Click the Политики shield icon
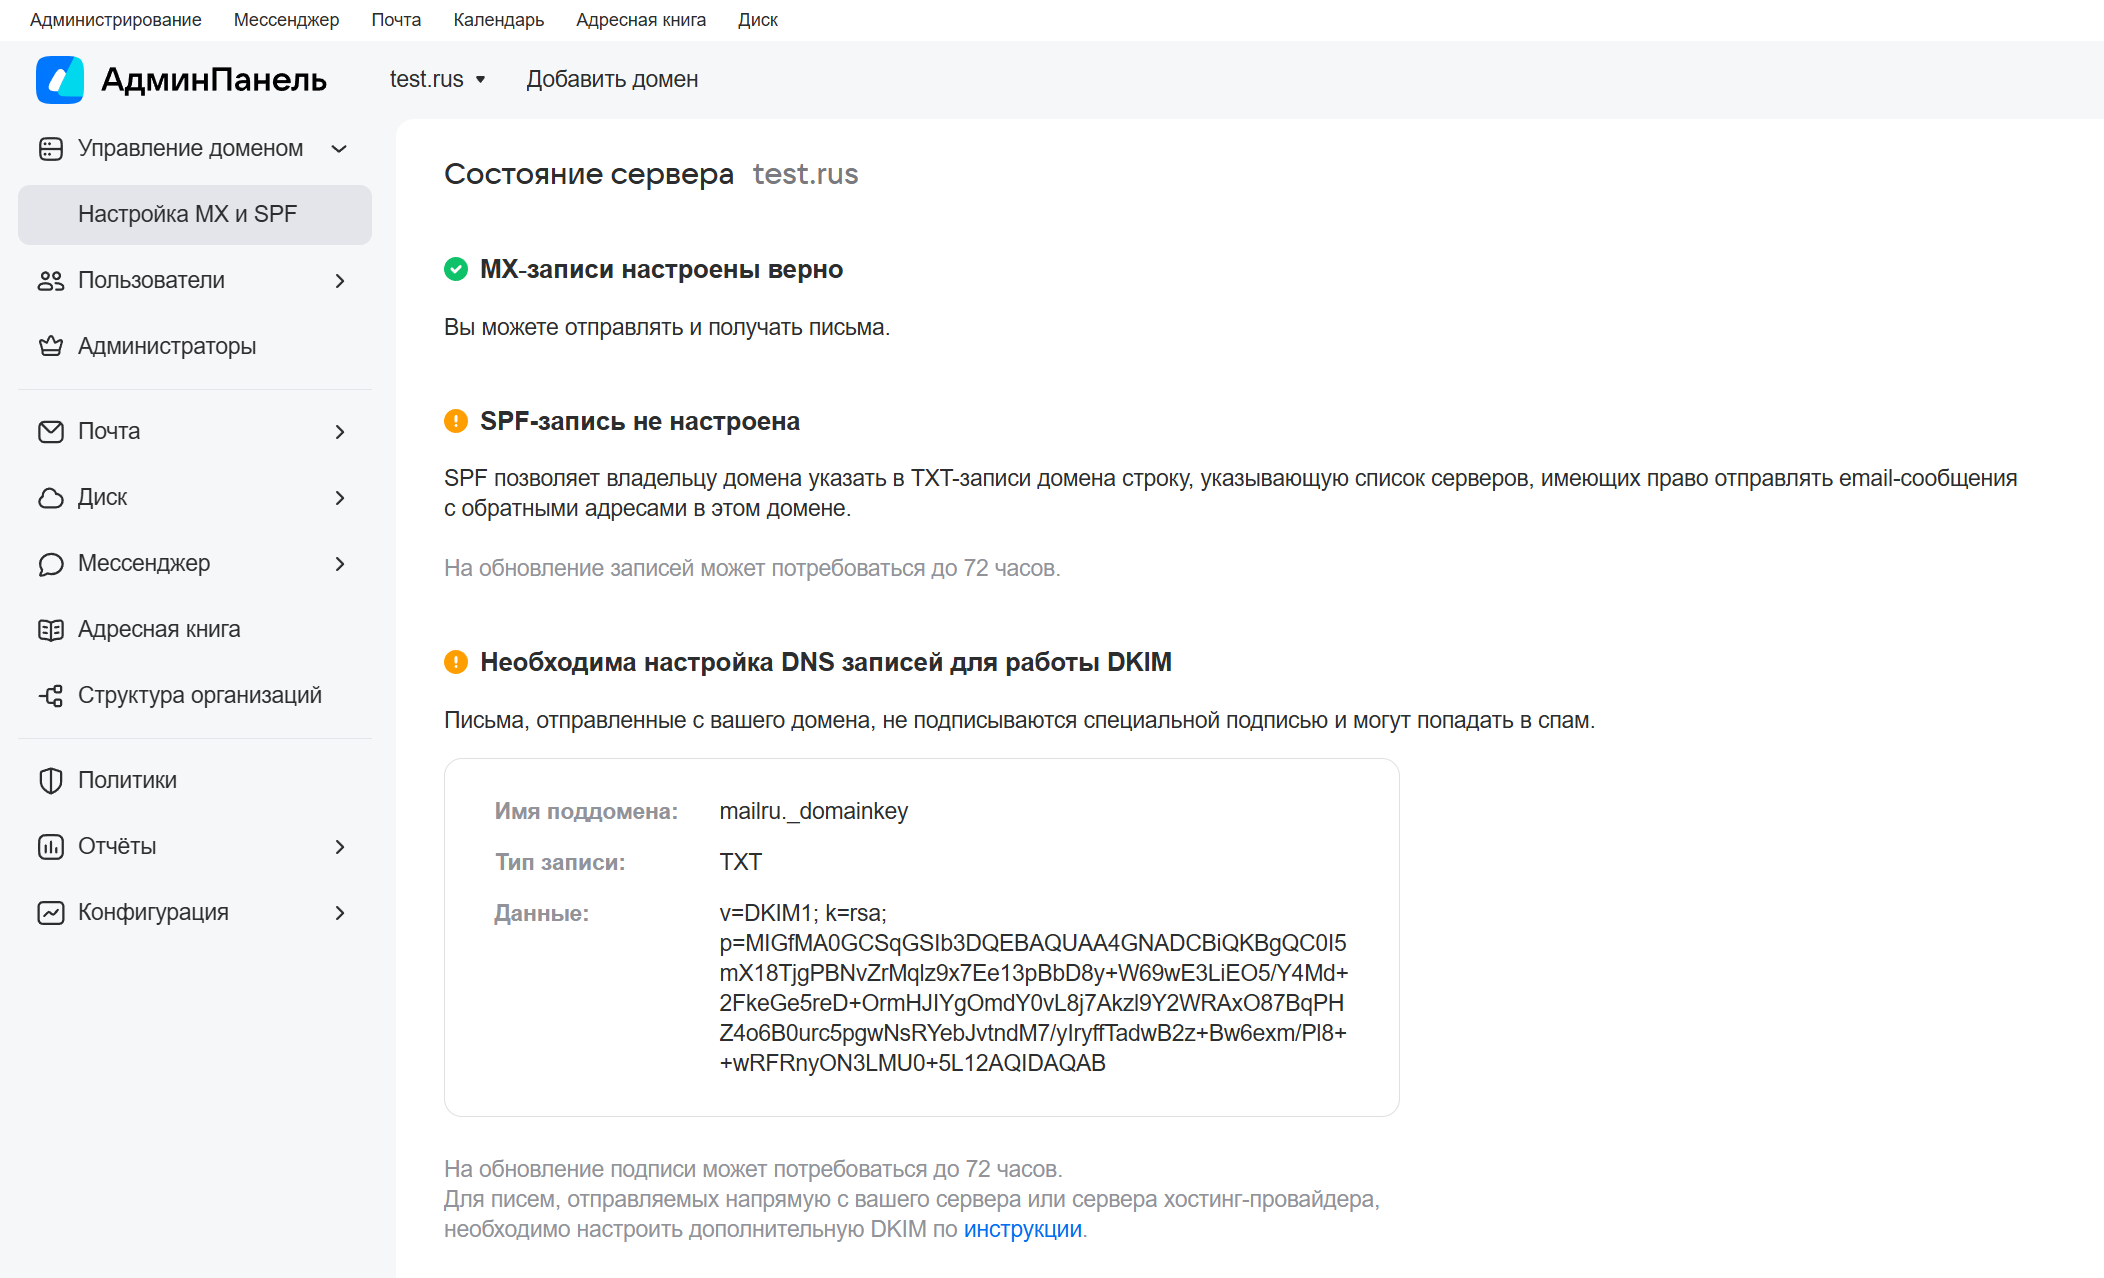 click(51, 781)
